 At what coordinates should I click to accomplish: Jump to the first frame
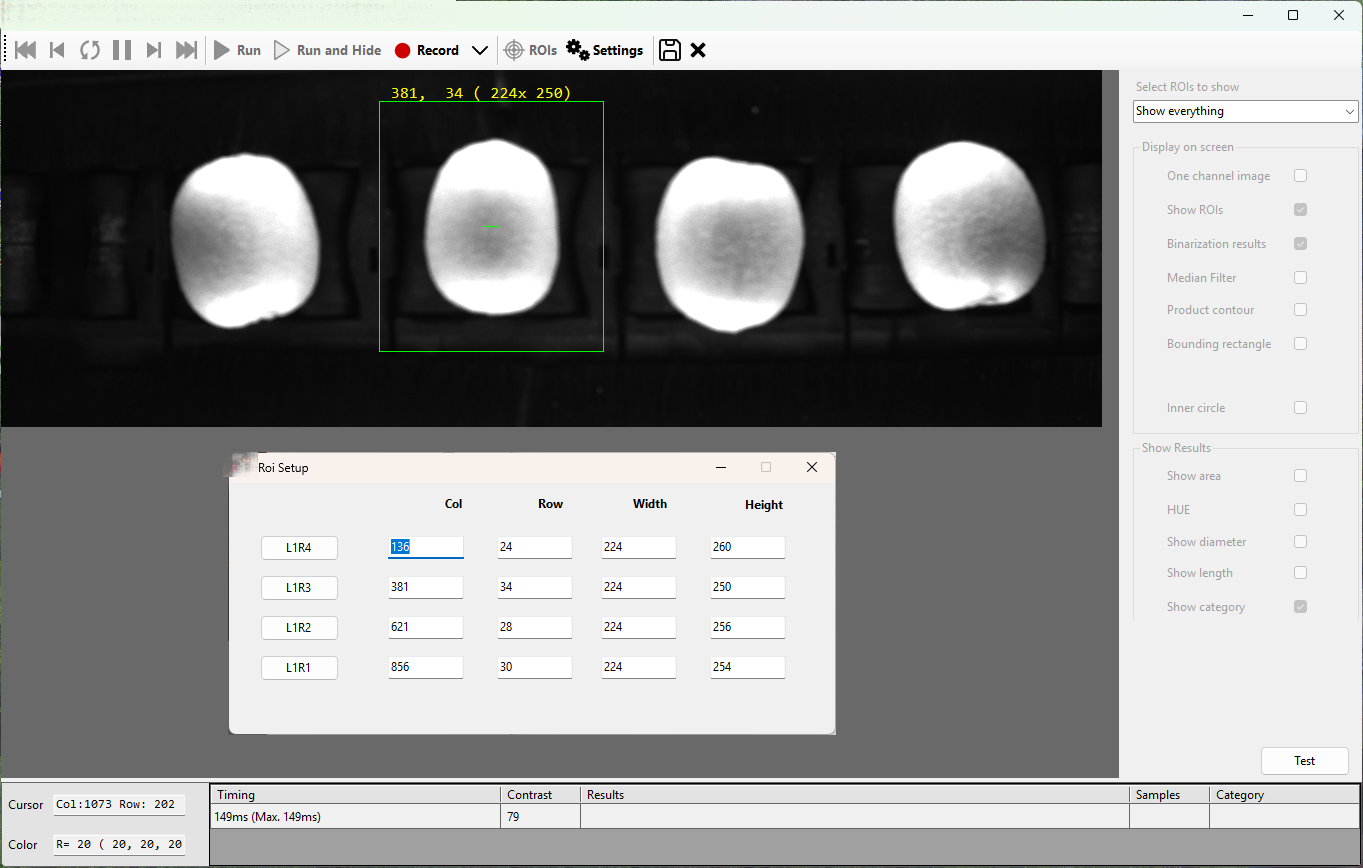[x=26, y=50]
